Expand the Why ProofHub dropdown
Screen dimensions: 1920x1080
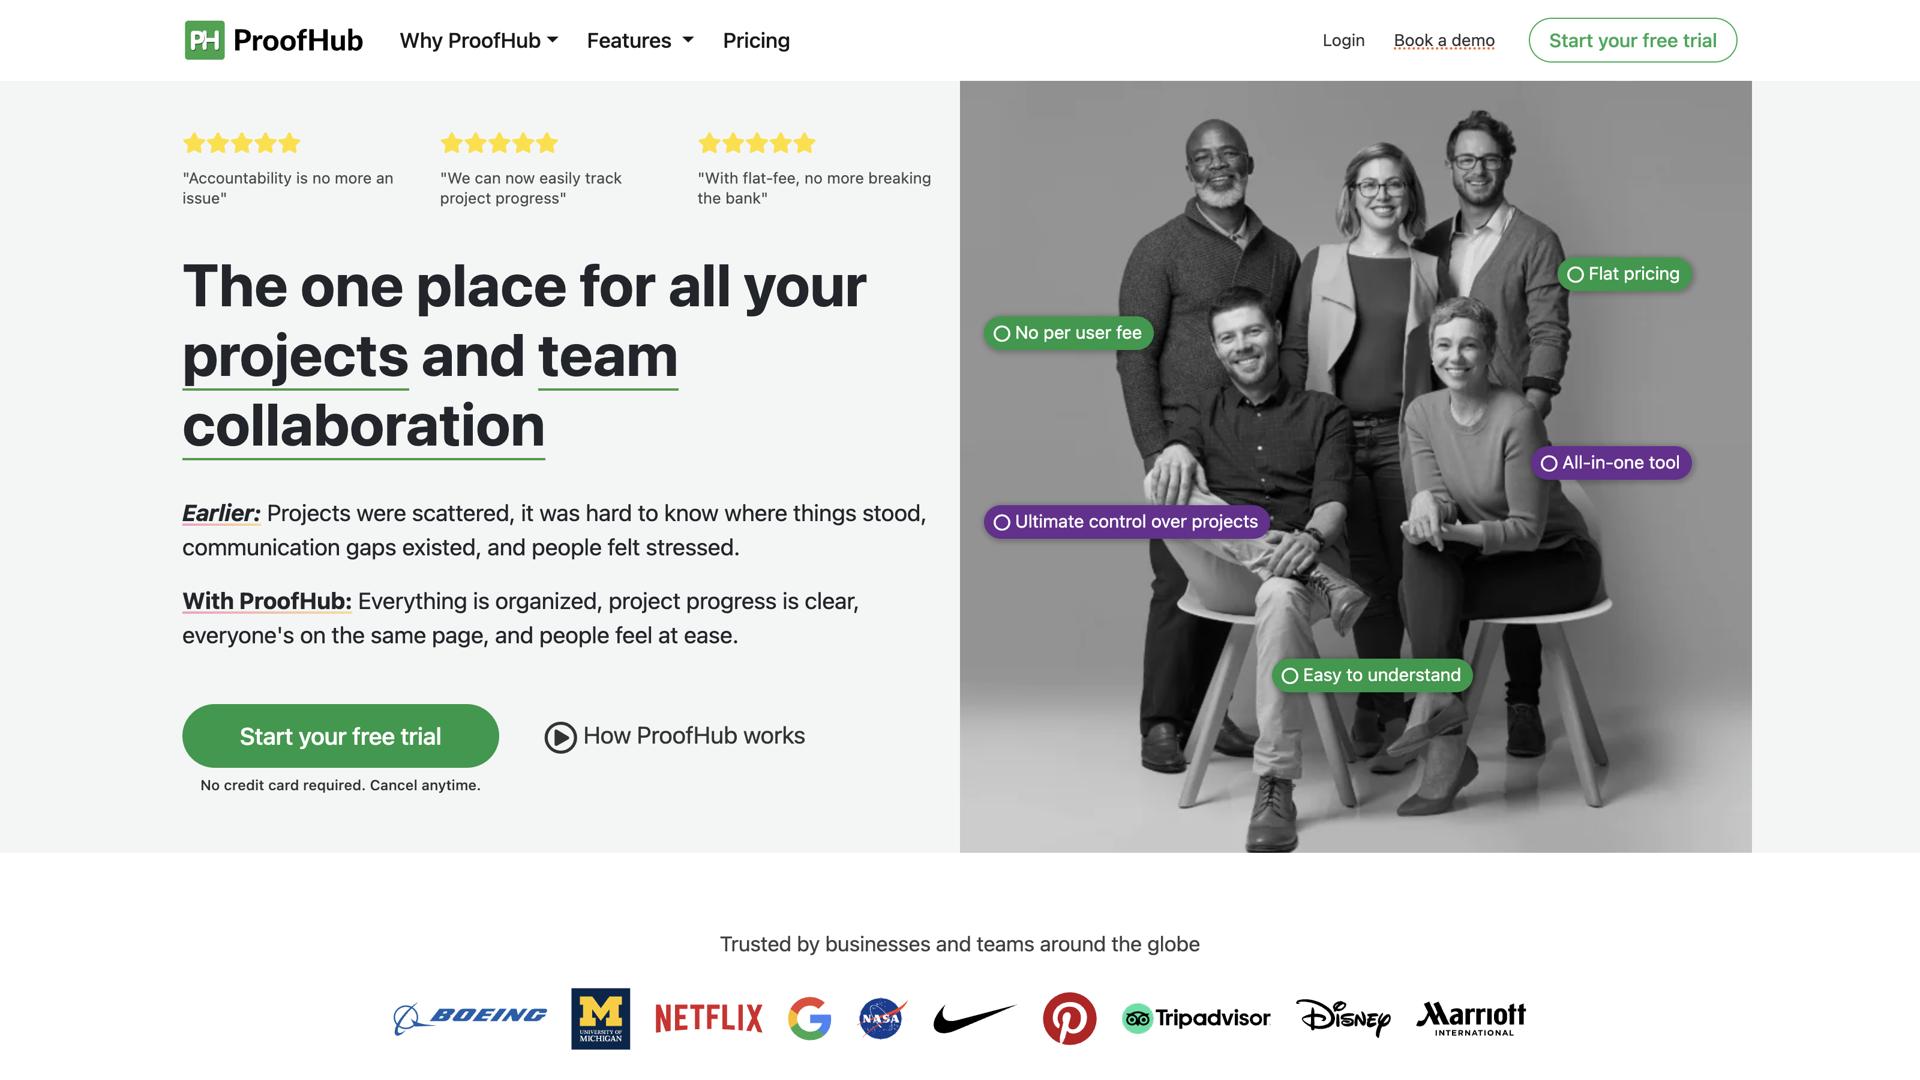478,40
